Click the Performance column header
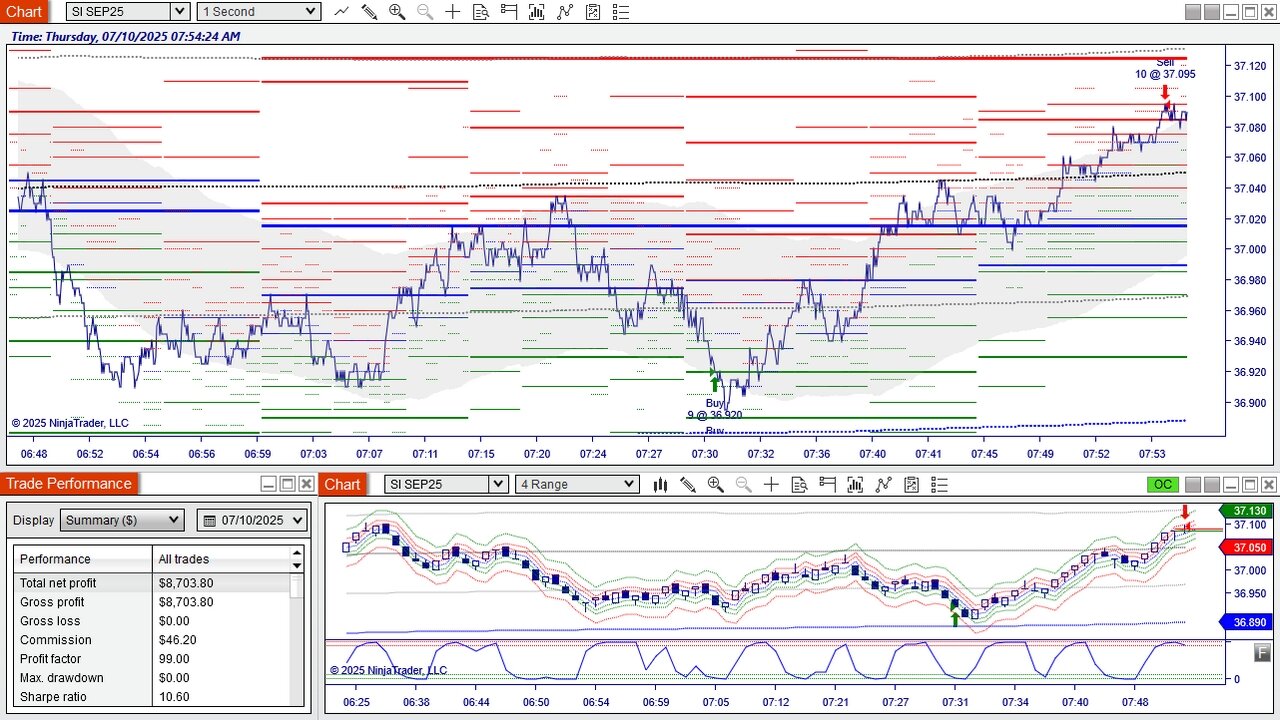 (83, 559)
